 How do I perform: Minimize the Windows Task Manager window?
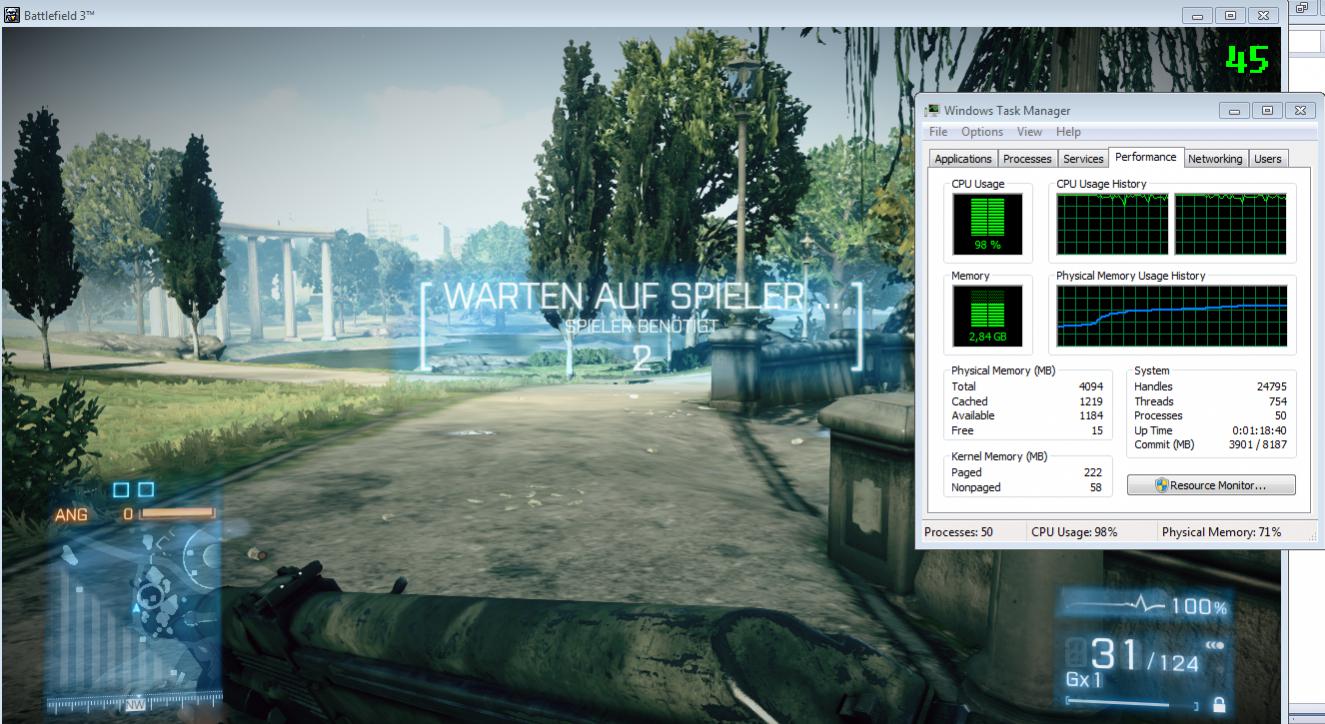click(1234, 110)
